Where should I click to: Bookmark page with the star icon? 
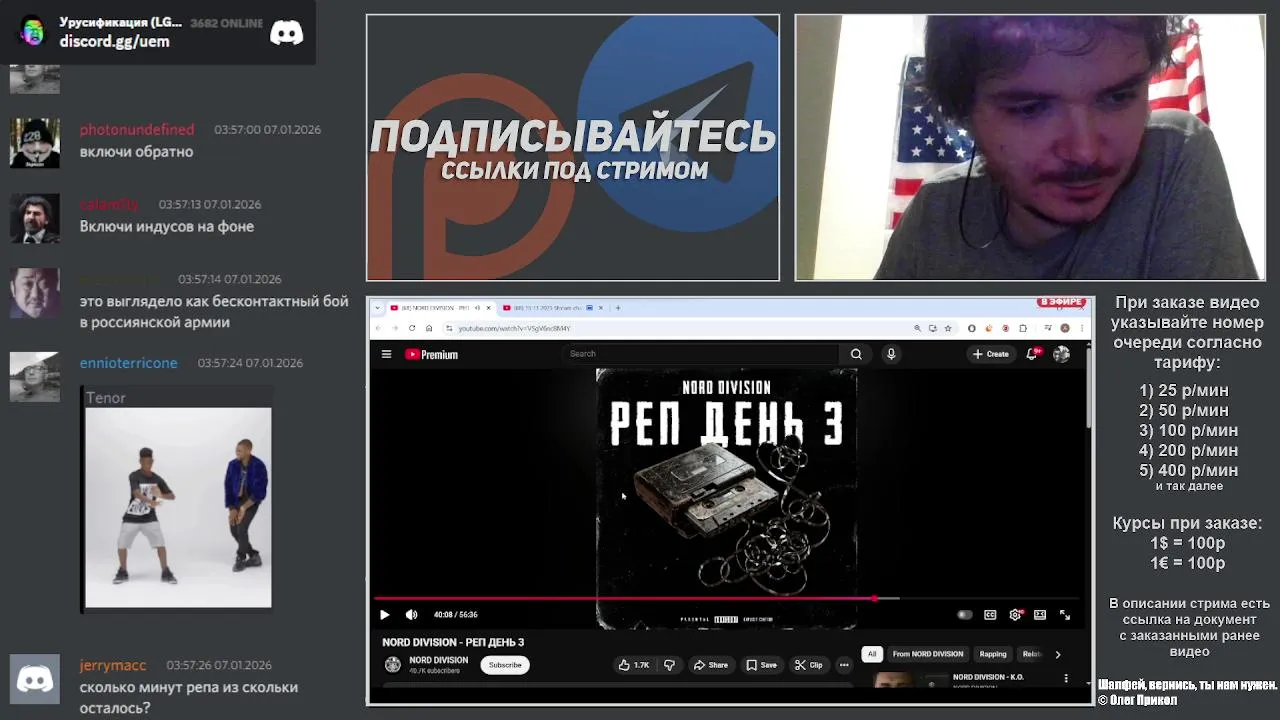pos(949,328)
